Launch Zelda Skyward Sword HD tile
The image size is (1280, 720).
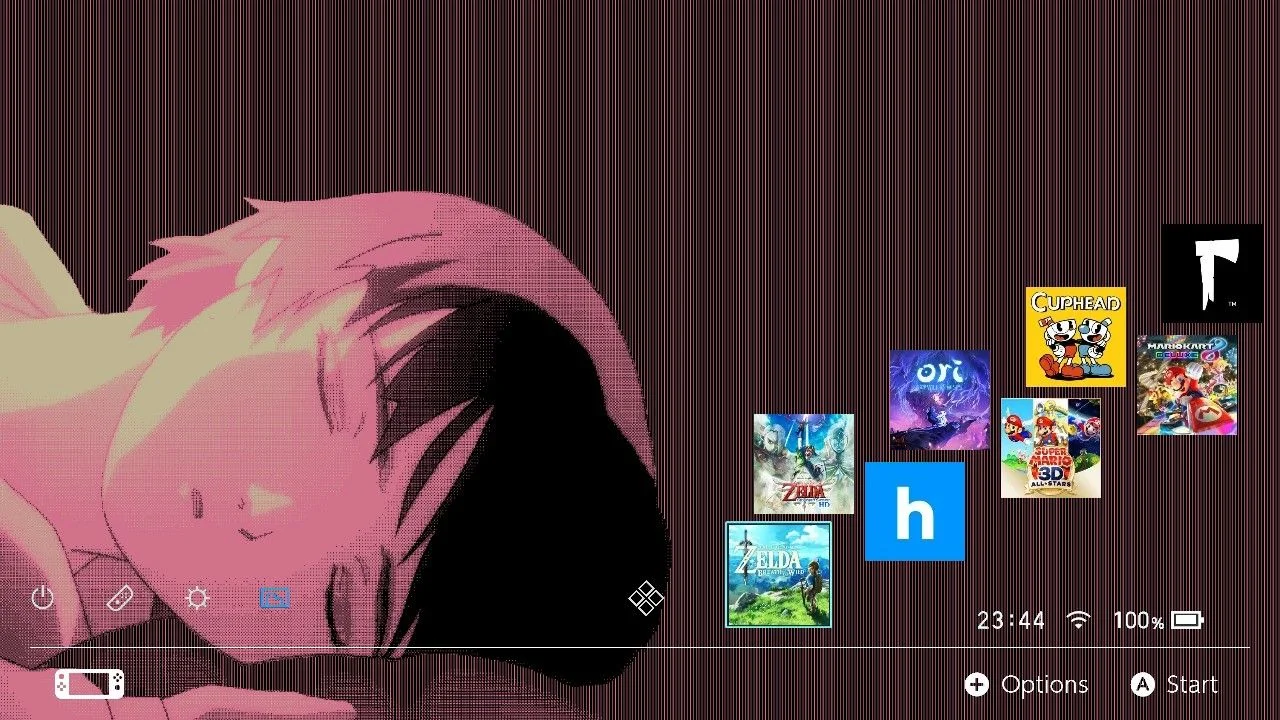click(x=803, y=464)
